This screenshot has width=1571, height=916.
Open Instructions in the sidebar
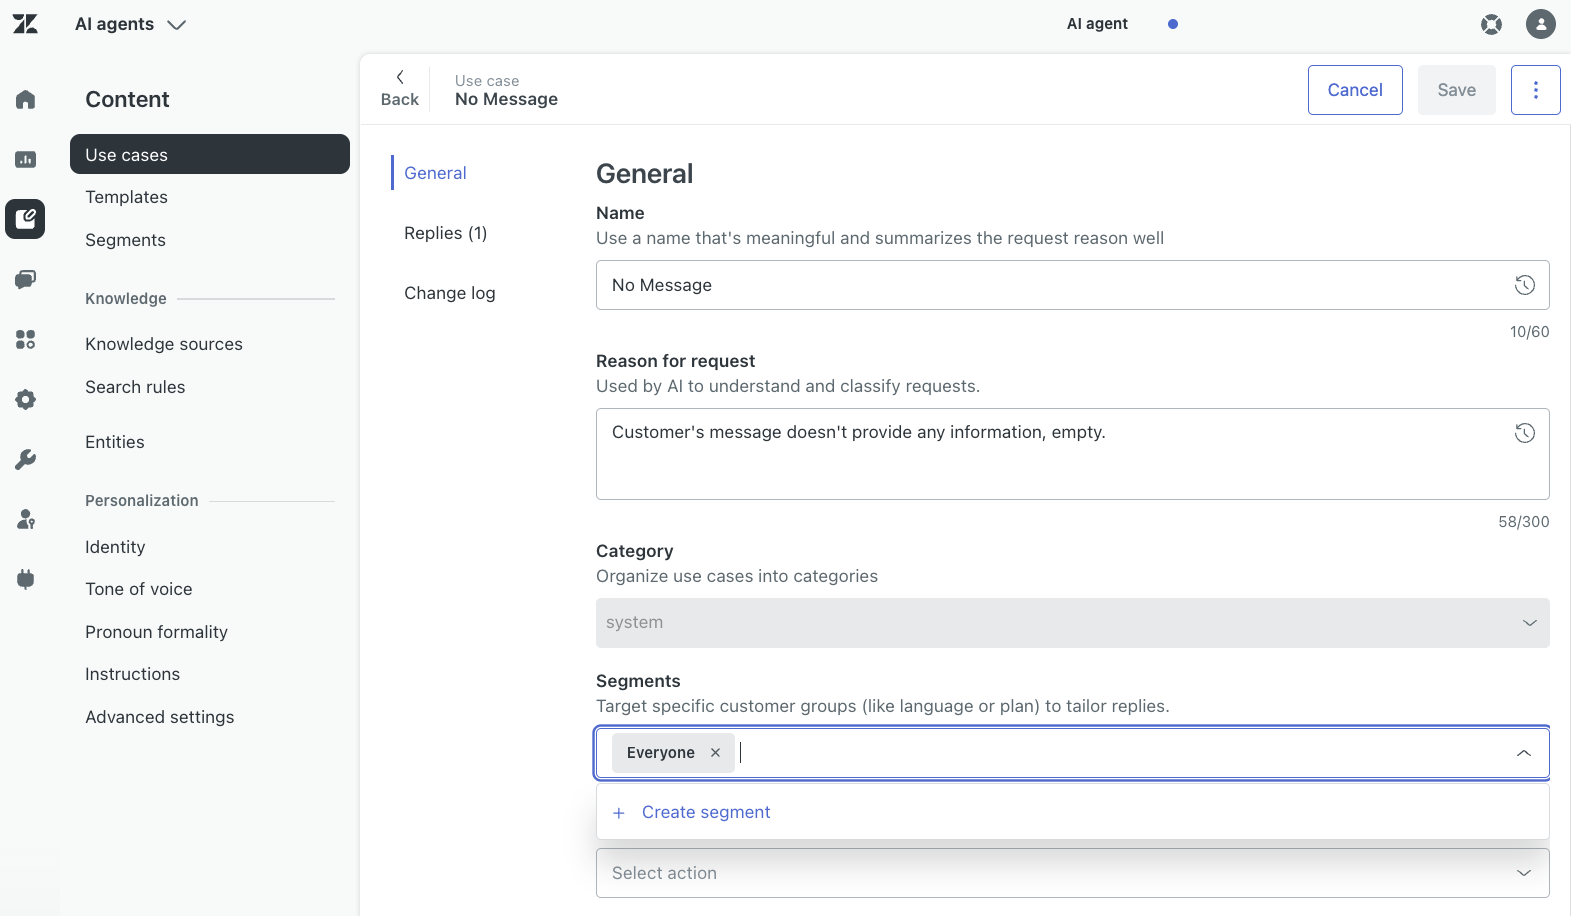132,674
